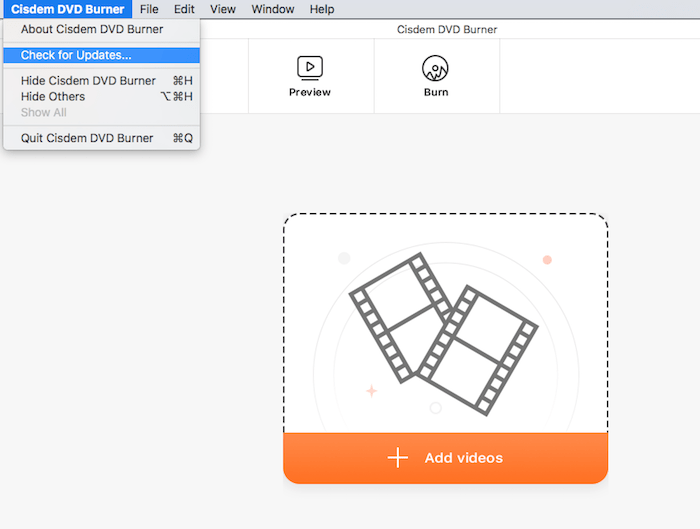Choose About Cisdem DVD Burner
The height and width of the screenshot is (529, 700).
click(92, 30)
